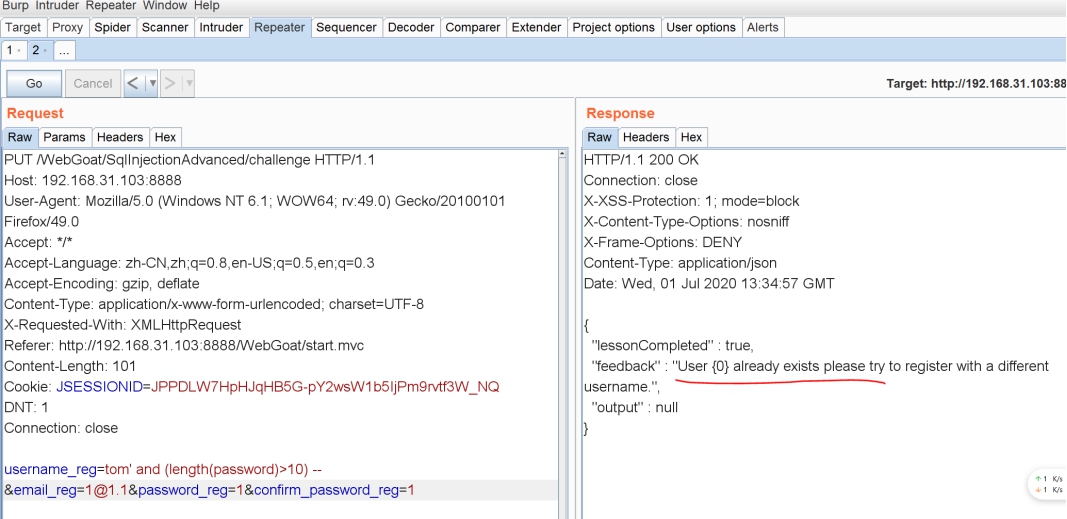Switch to the Scanner tab
Image resolution: width=1067 pixels, height=519 pixels.
pyautogui.click(x=165, y=27)
